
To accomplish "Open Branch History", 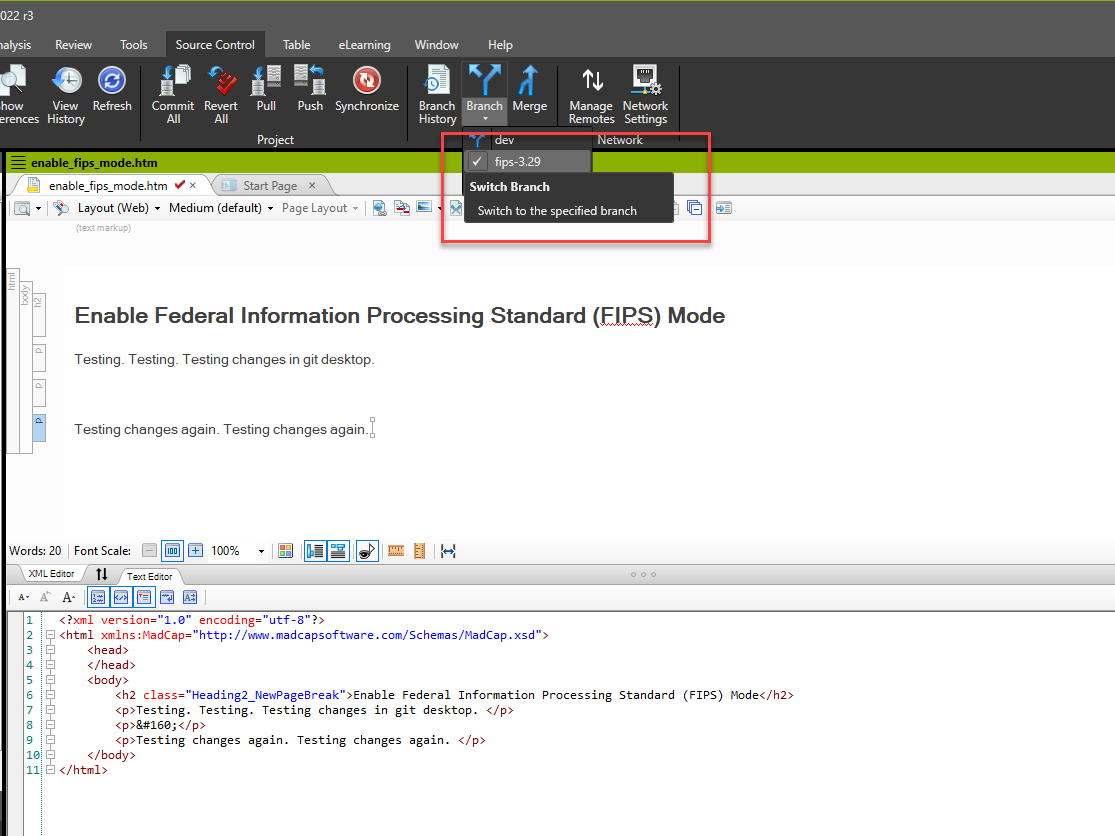I will [x=436, y=93].
